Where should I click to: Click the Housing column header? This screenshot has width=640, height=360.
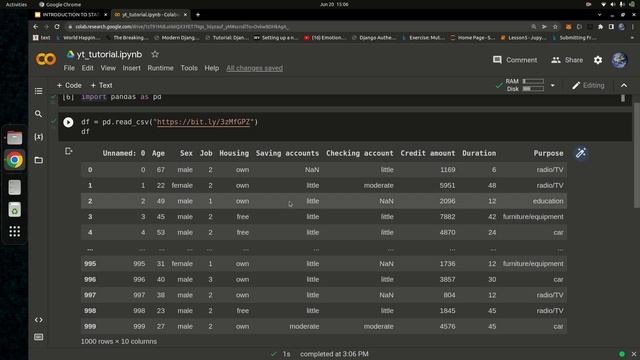point(234,153)
